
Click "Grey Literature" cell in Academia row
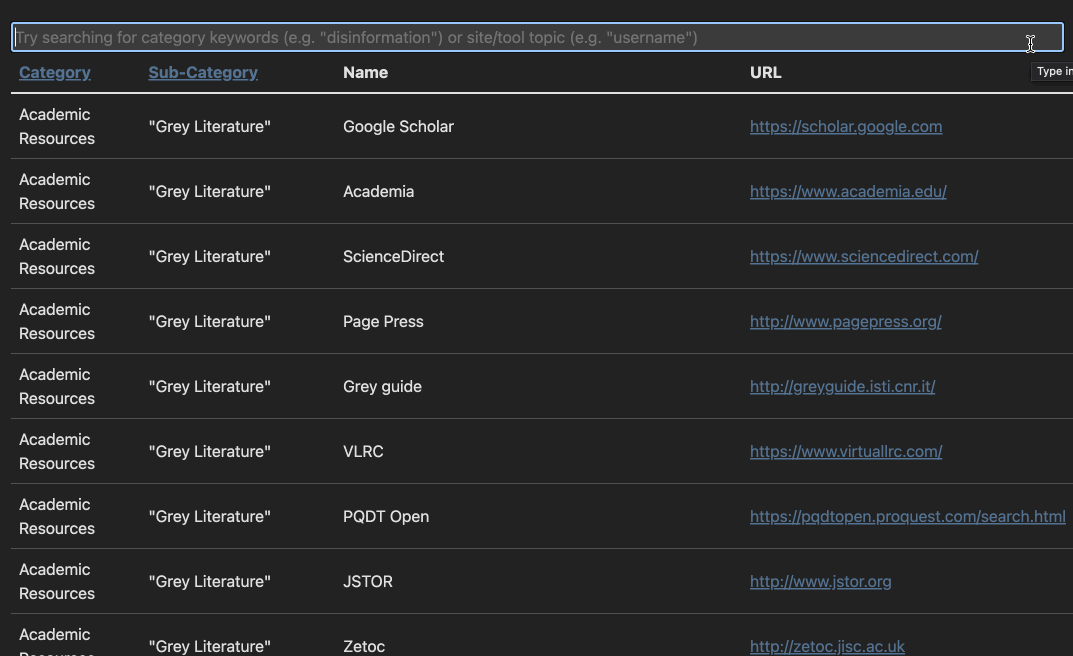coord(209,192)
